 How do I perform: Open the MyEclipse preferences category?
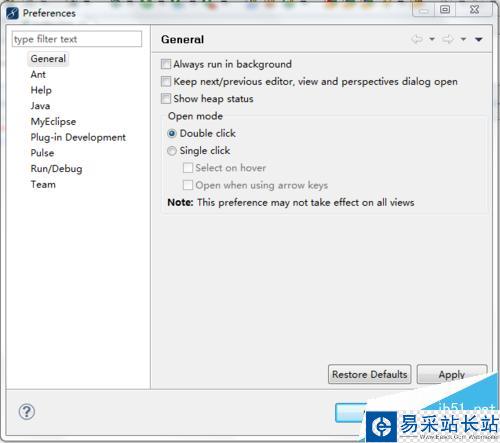[53, 122]
